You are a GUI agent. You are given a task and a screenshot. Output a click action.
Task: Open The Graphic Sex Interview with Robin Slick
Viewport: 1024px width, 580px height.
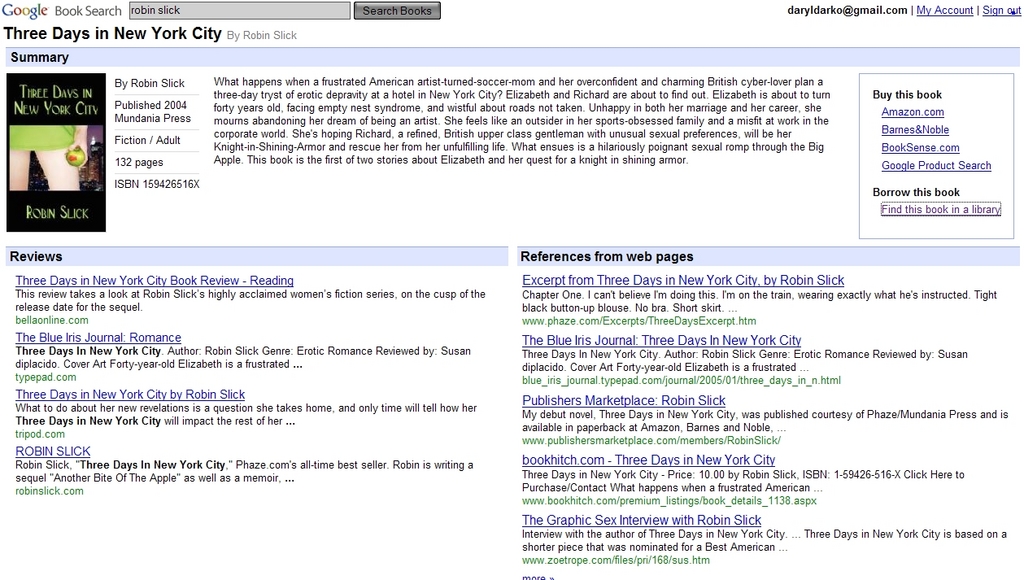(641, 520)
